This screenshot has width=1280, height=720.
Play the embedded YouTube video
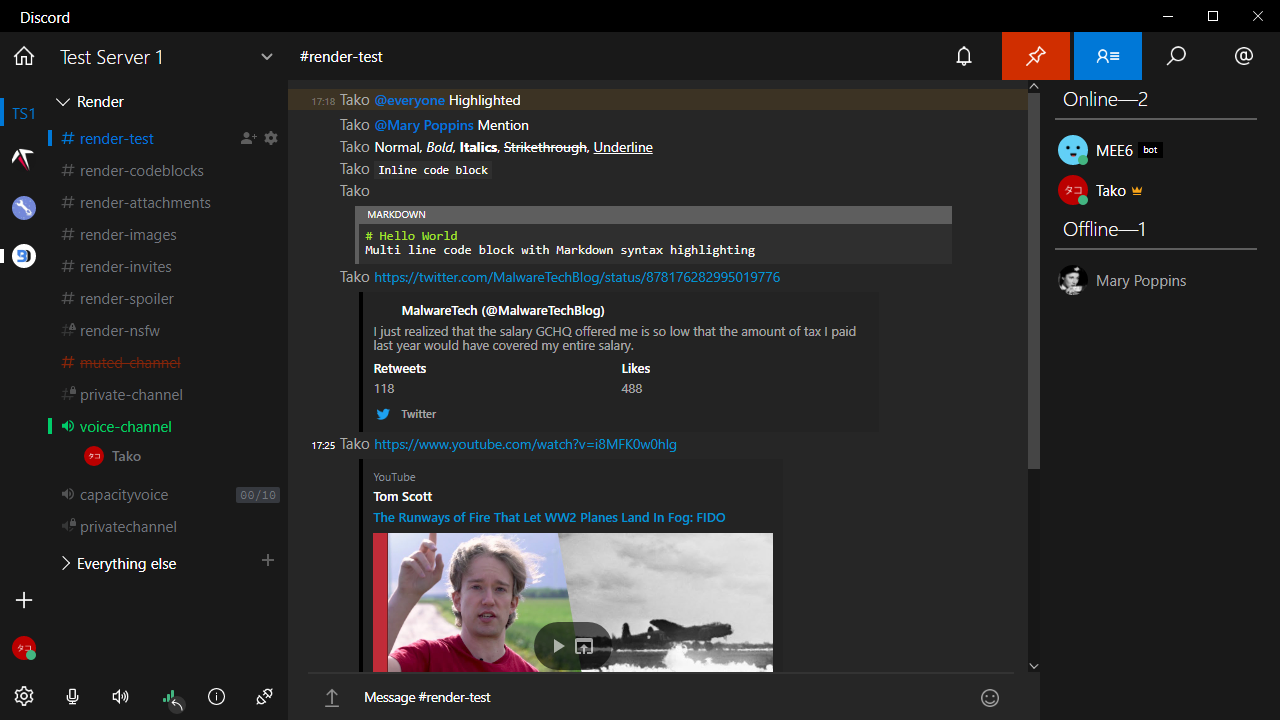pos(559,646)
